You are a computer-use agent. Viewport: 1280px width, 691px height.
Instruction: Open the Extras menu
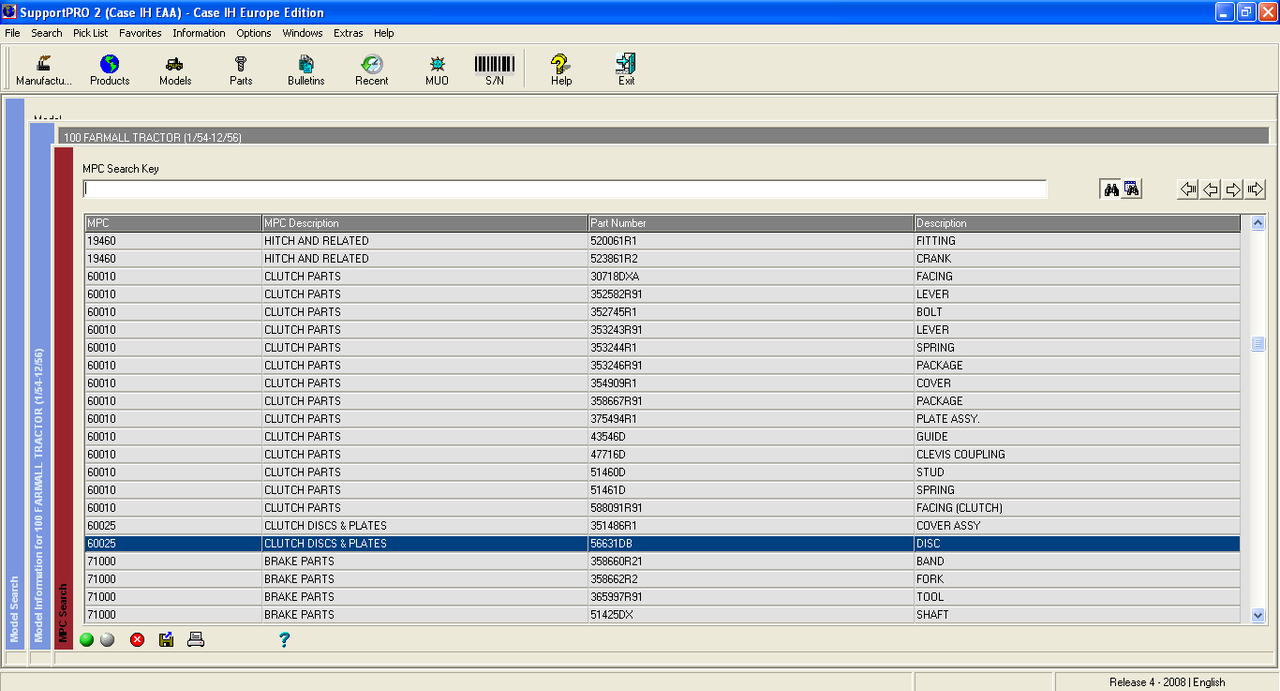click(x=349, y=33)
